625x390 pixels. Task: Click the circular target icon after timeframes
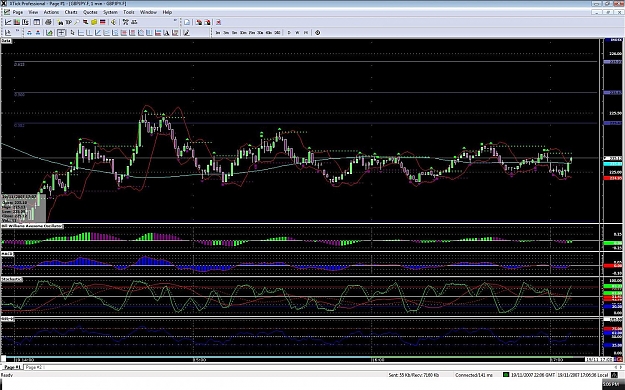click(318, 33)
